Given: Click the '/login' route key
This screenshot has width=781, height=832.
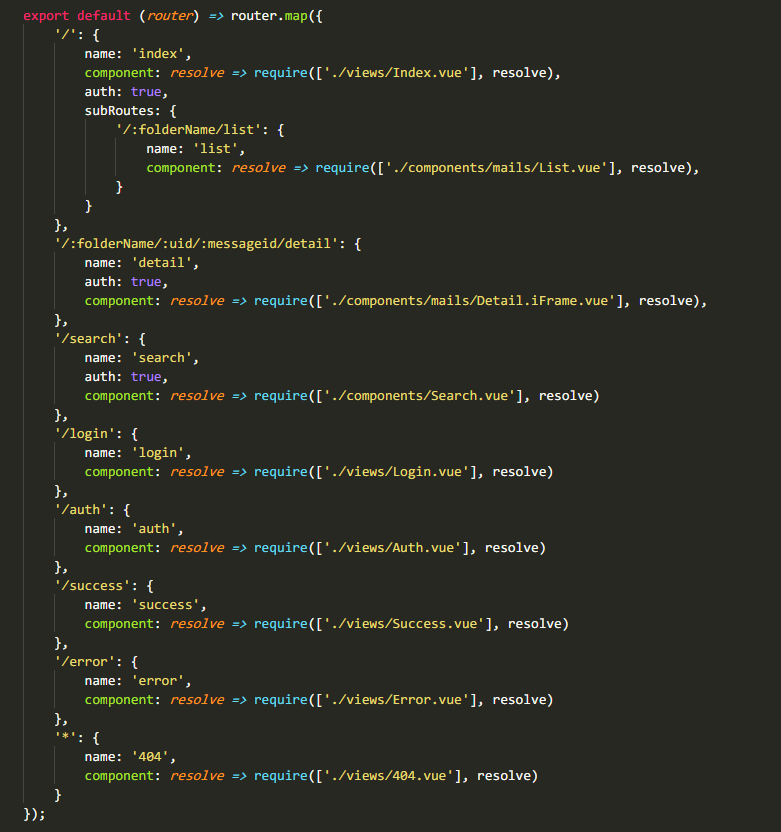Looking at the screenshot, I should click(x=85, y=434).
